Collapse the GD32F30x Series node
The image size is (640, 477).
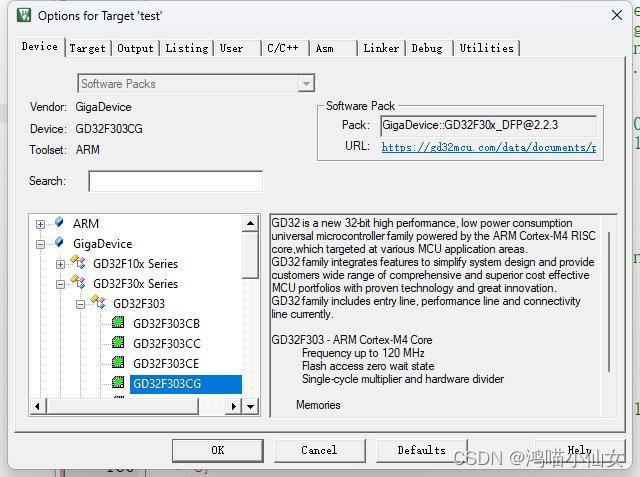click(x=60, y=284)
